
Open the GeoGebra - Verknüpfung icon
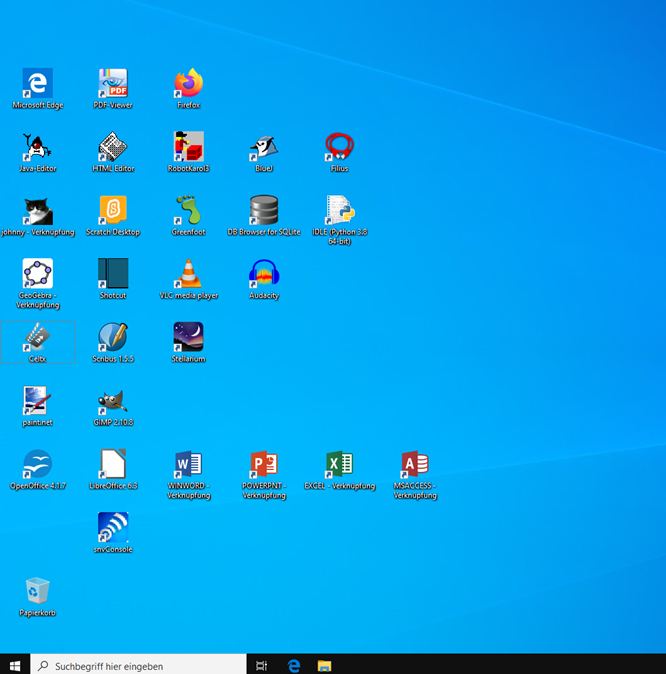coord(38,273)
